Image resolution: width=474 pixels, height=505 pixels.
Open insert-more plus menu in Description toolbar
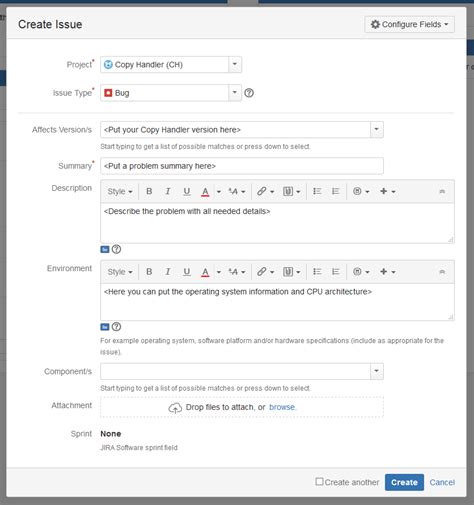tap(387, 191)
